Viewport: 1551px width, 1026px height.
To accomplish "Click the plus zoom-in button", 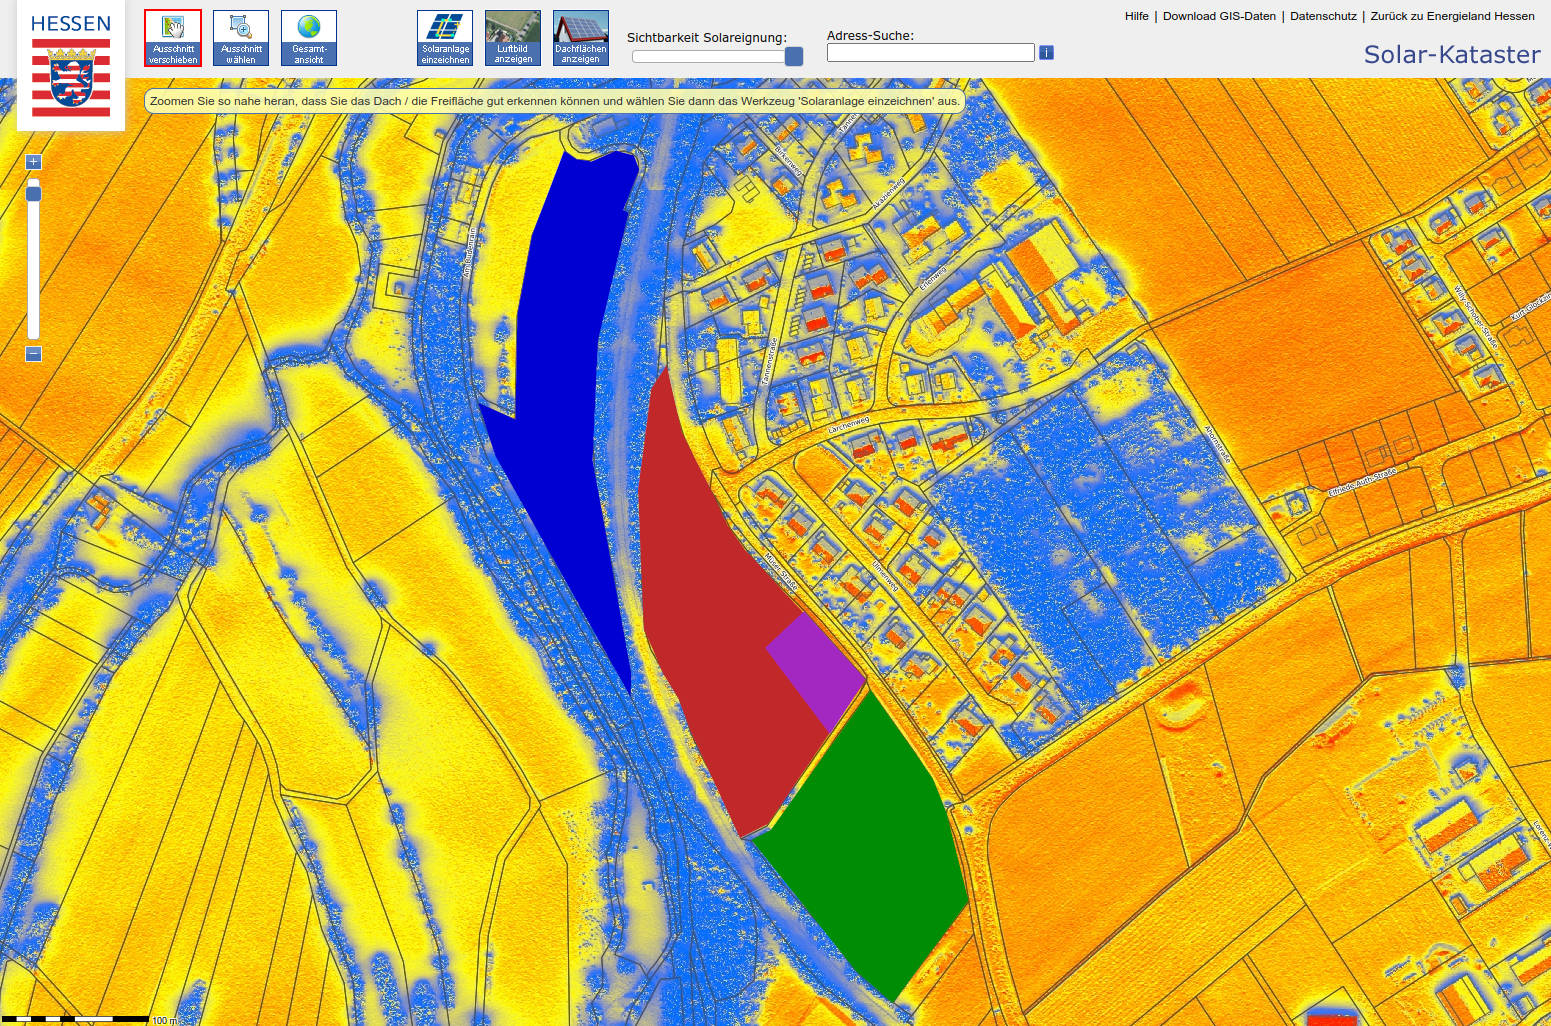I will click(x=33, y=162).
